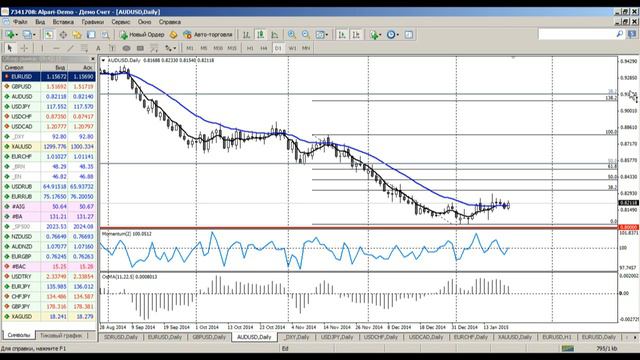Open the Templates icon
Screen dimensions: 640x360
click(409, 35)
